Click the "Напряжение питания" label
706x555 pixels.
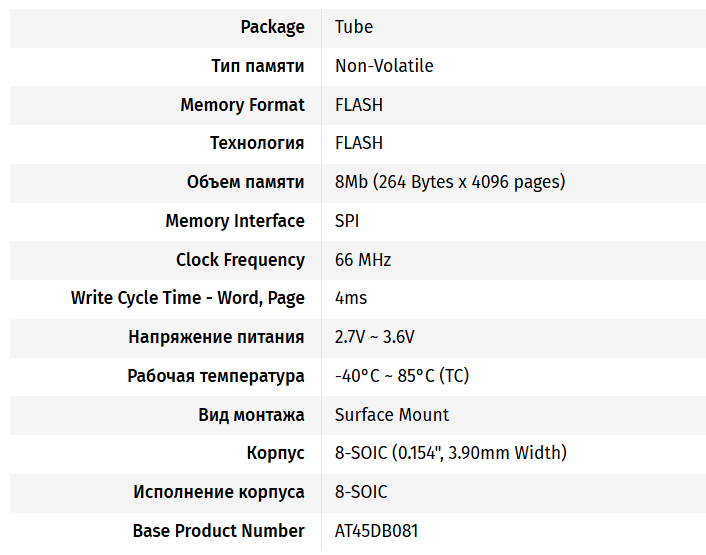(x=216, y=337)
